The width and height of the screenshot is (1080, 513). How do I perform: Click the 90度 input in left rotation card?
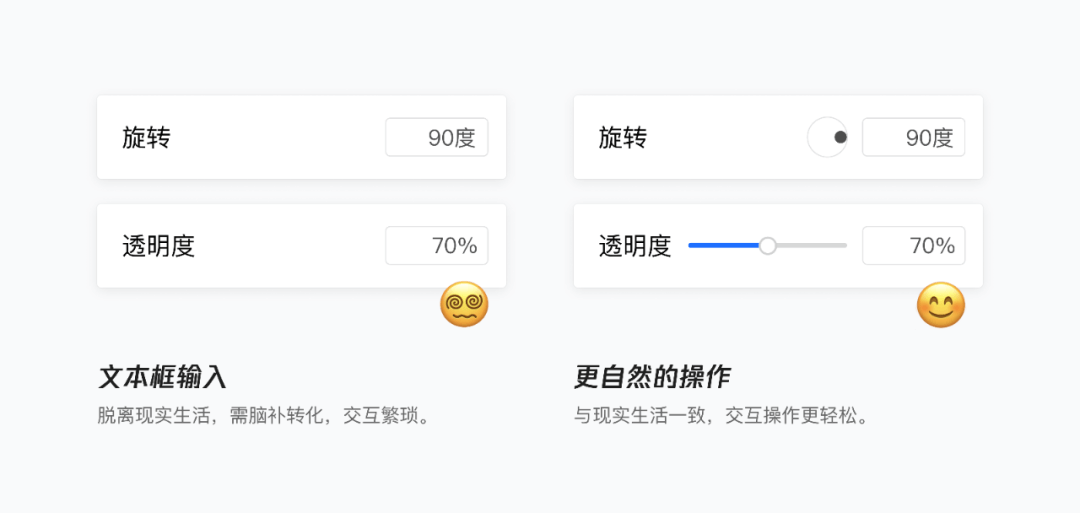[x=437, y=137]
